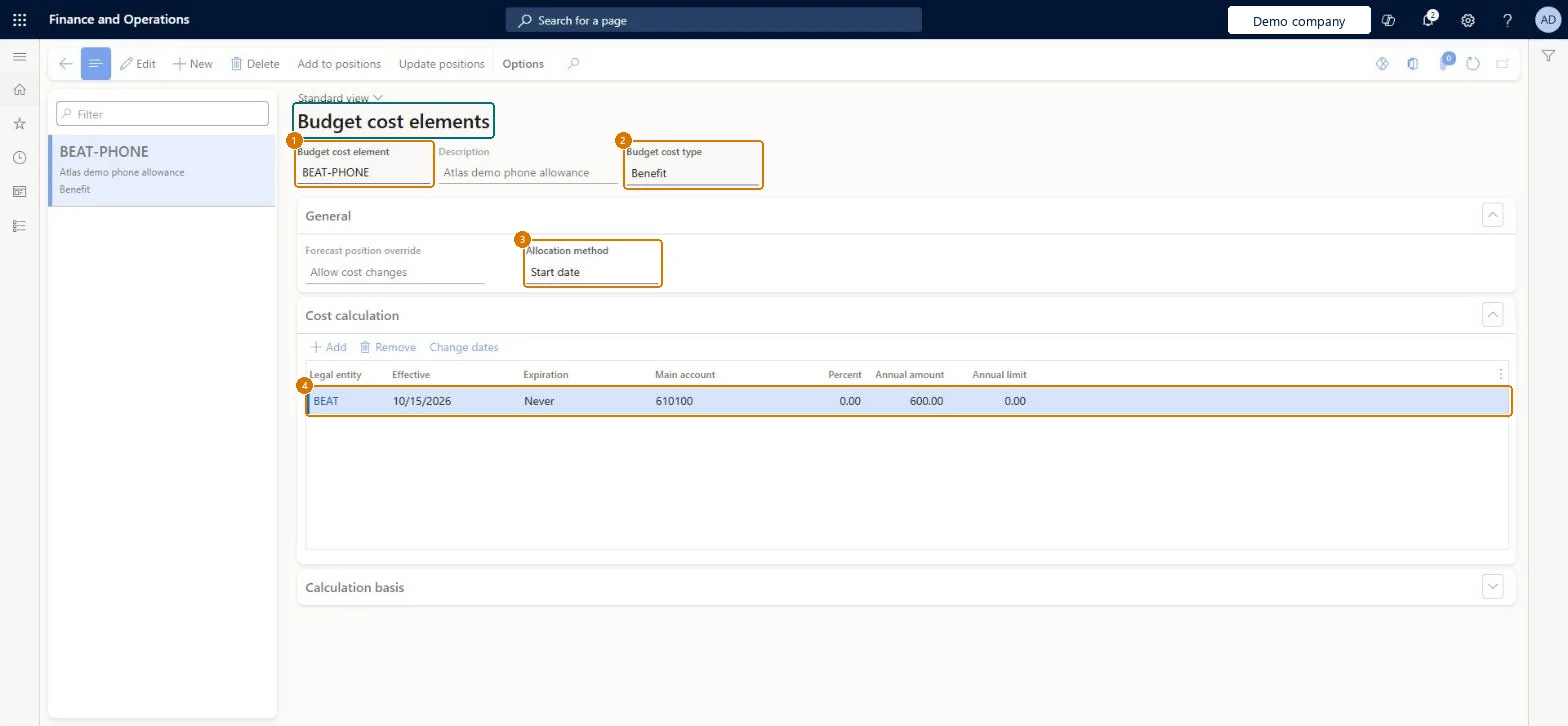Image resolution: width=1568 pixels, height=726 pixels.
Task: Open page in new window icon
Action: [1502, 64]
